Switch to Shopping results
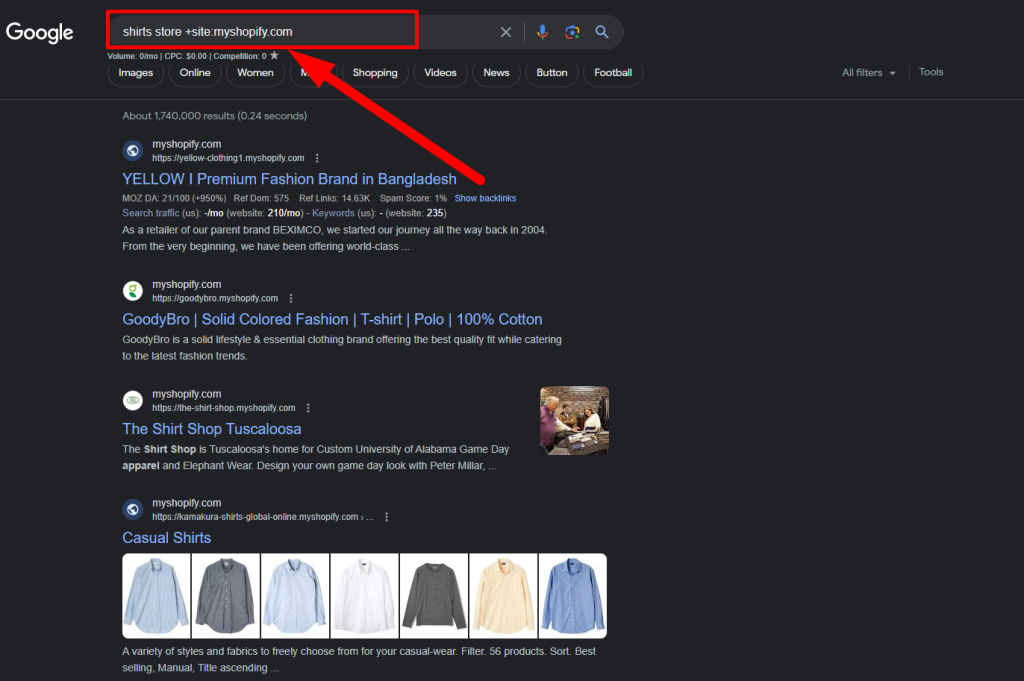 [x=375, y=72]
